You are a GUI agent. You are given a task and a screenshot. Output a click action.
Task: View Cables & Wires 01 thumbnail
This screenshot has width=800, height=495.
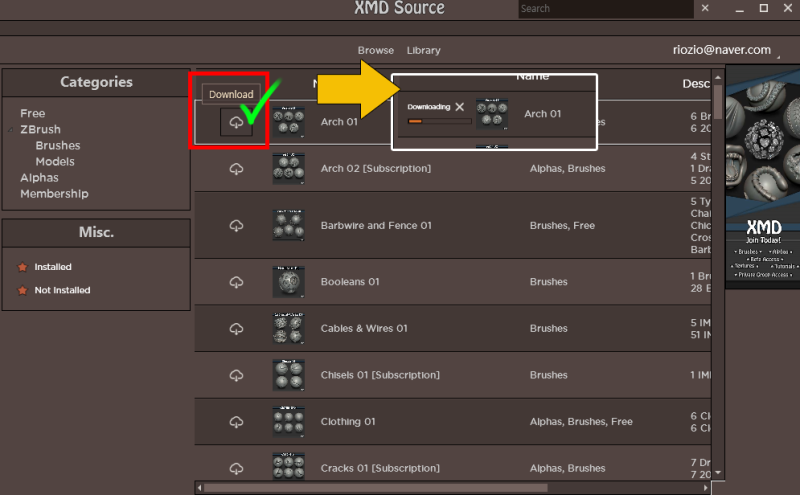(x=288, y=328)
